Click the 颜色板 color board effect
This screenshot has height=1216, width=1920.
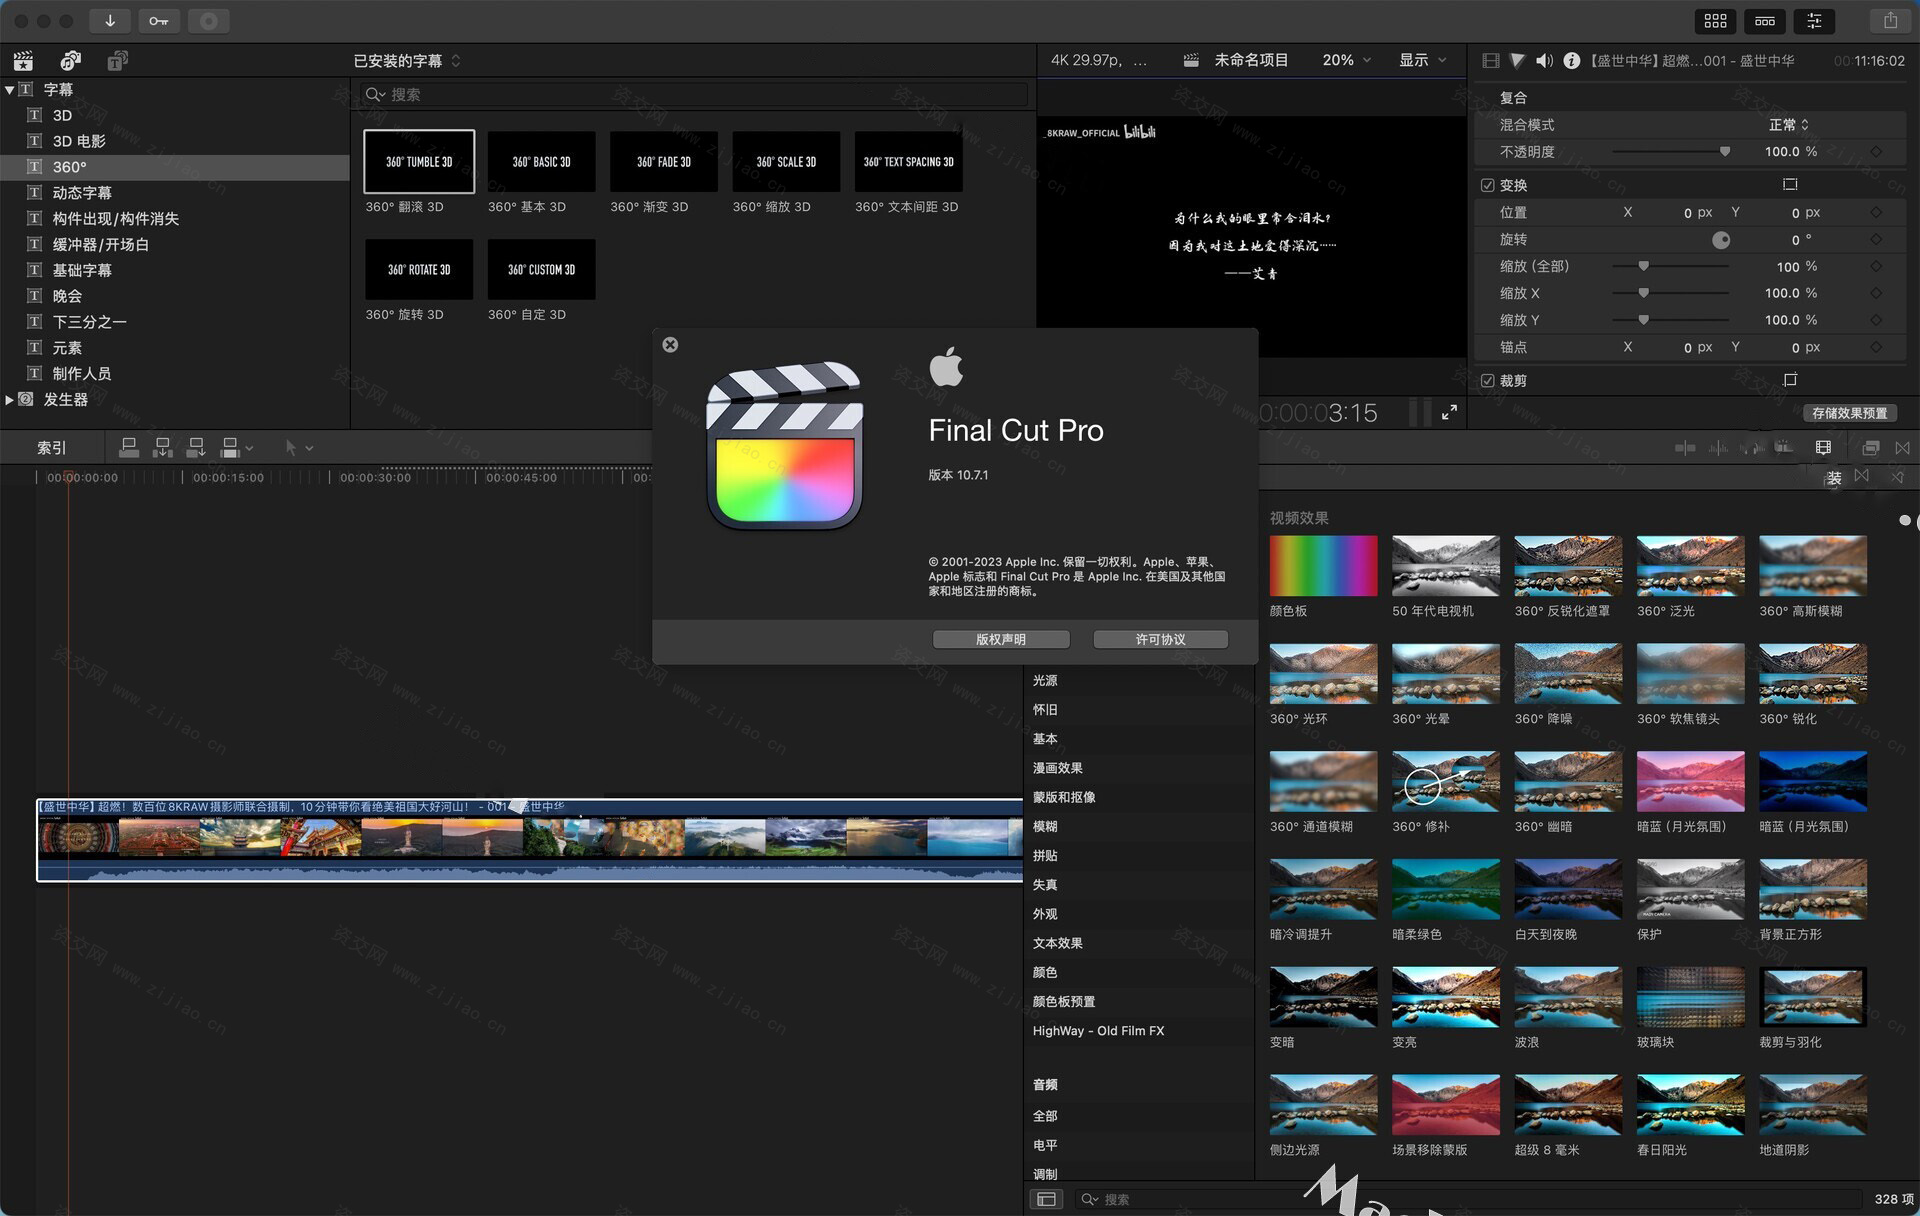(x=1323, y=566)
